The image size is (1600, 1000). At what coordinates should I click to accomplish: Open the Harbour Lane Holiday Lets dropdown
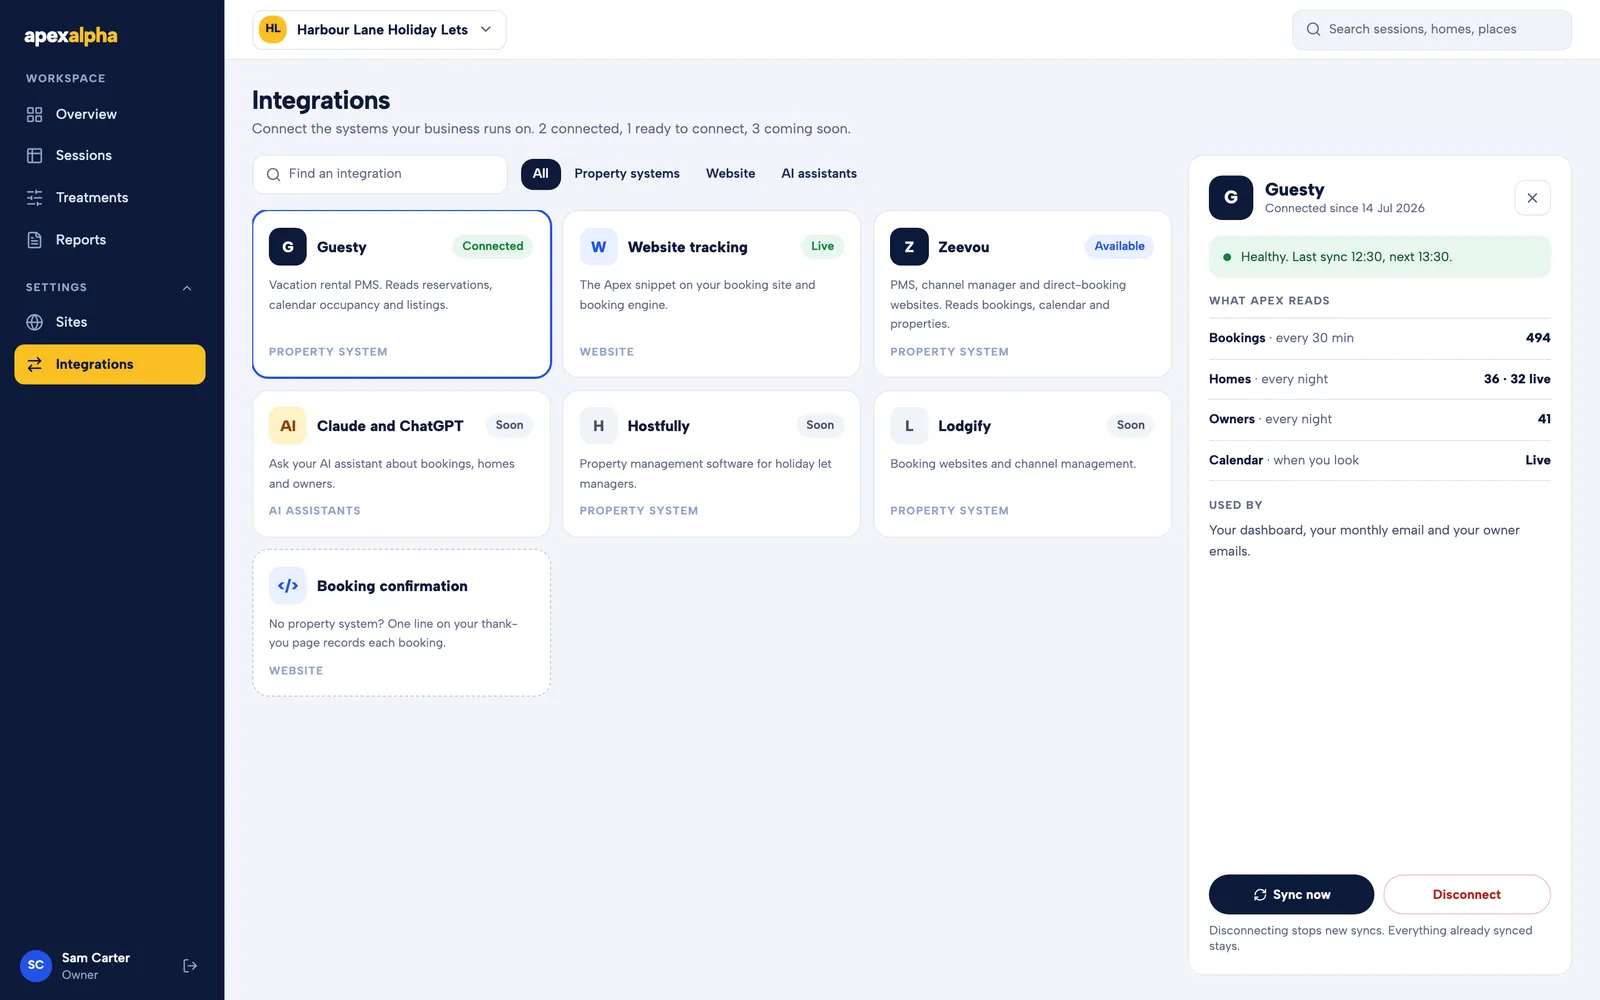click(x=379, y=30)
